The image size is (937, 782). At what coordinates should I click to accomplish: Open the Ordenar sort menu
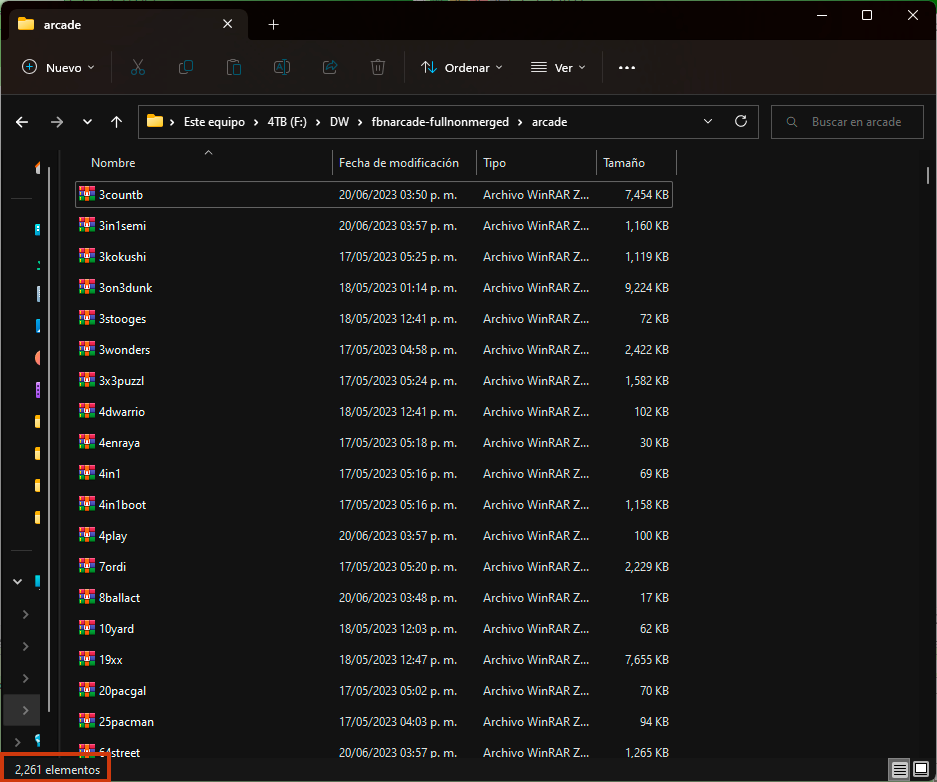pyautogui.click(x=461, y=68)
